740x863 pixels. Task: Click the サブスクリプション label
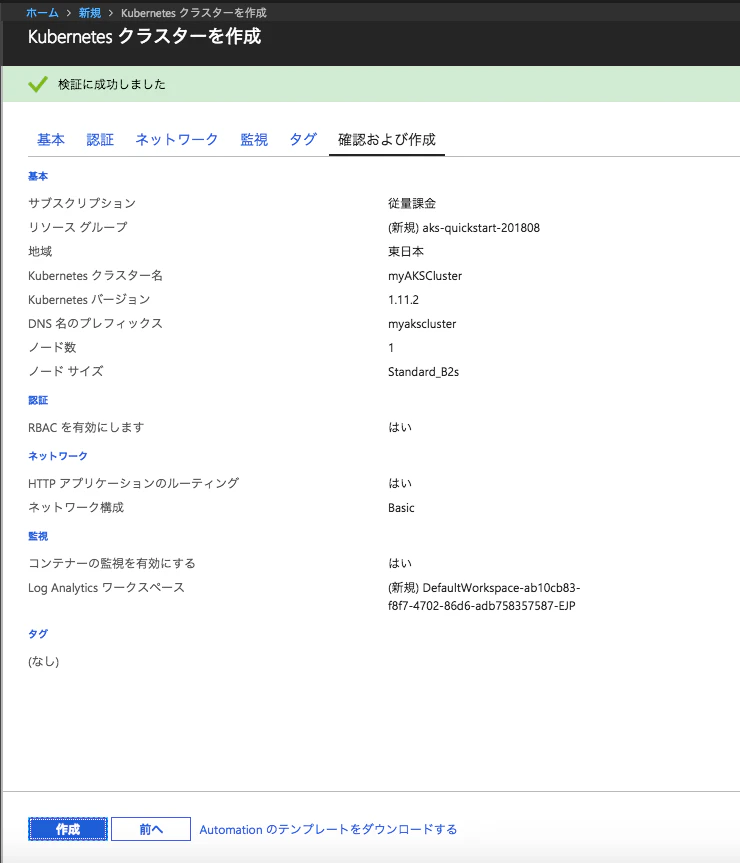82,204
